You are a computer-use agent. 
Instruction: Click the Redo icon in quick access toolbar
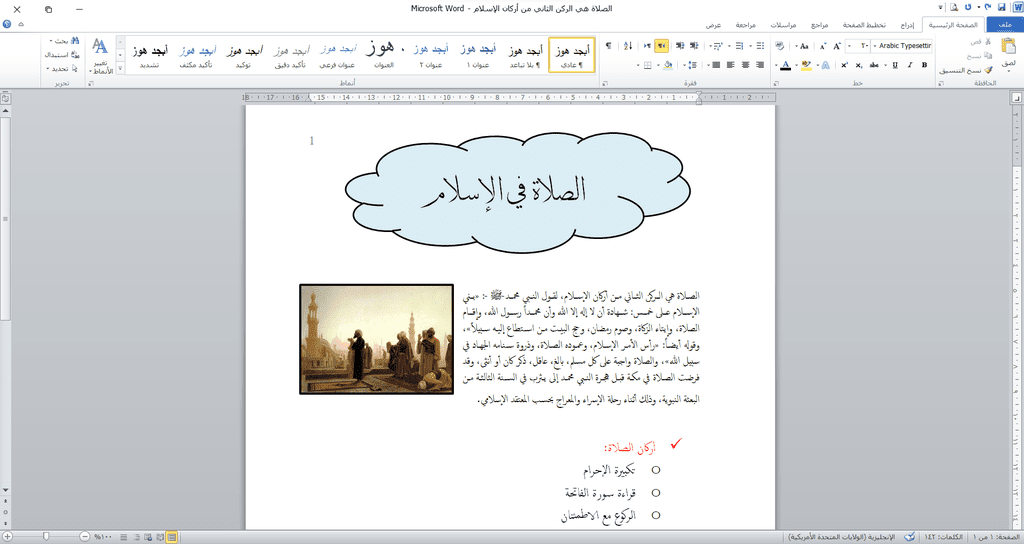click(x=968, y=7)
